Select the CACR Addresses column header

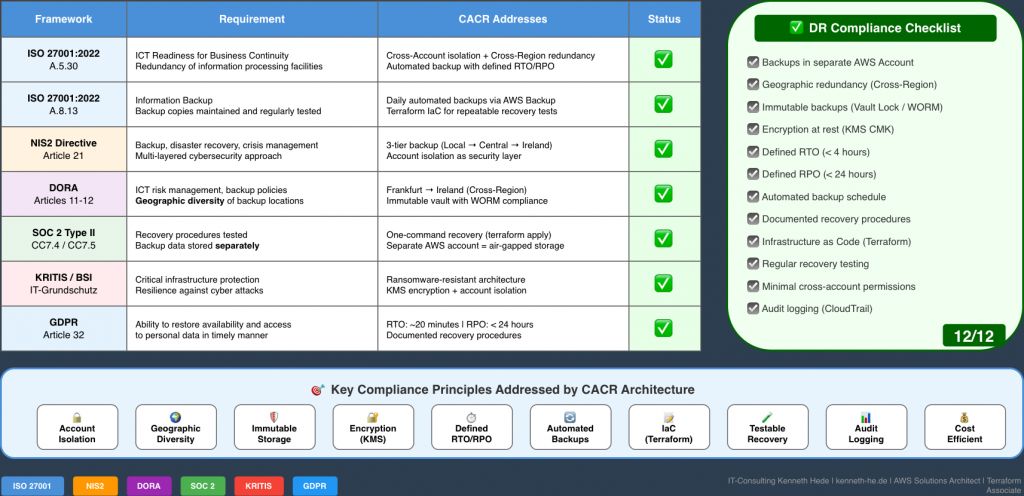click(503, 19)
